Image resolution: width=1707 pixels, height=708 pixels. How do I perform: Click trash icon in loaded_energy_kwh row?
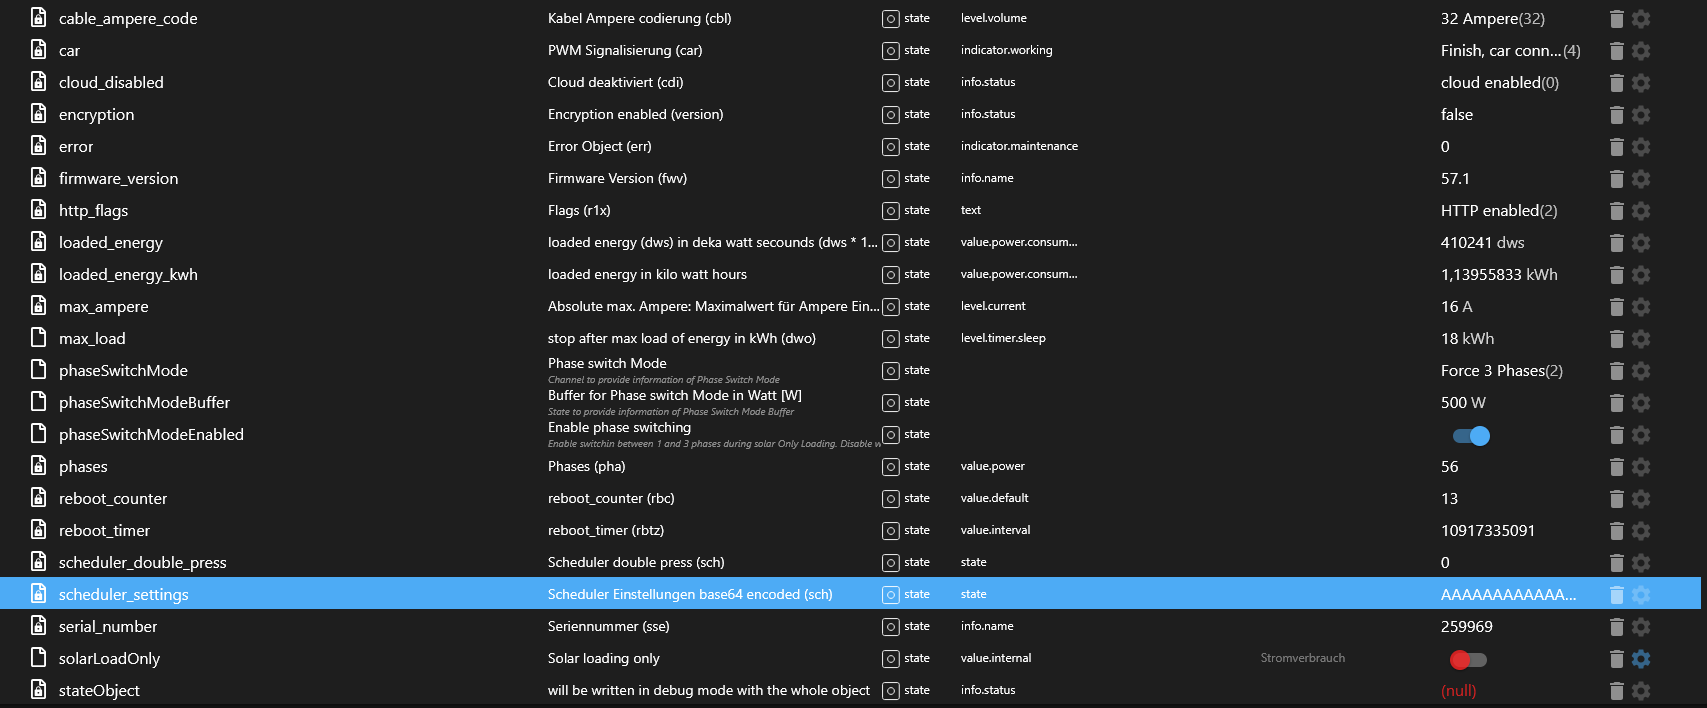(x=1616, y=275)
